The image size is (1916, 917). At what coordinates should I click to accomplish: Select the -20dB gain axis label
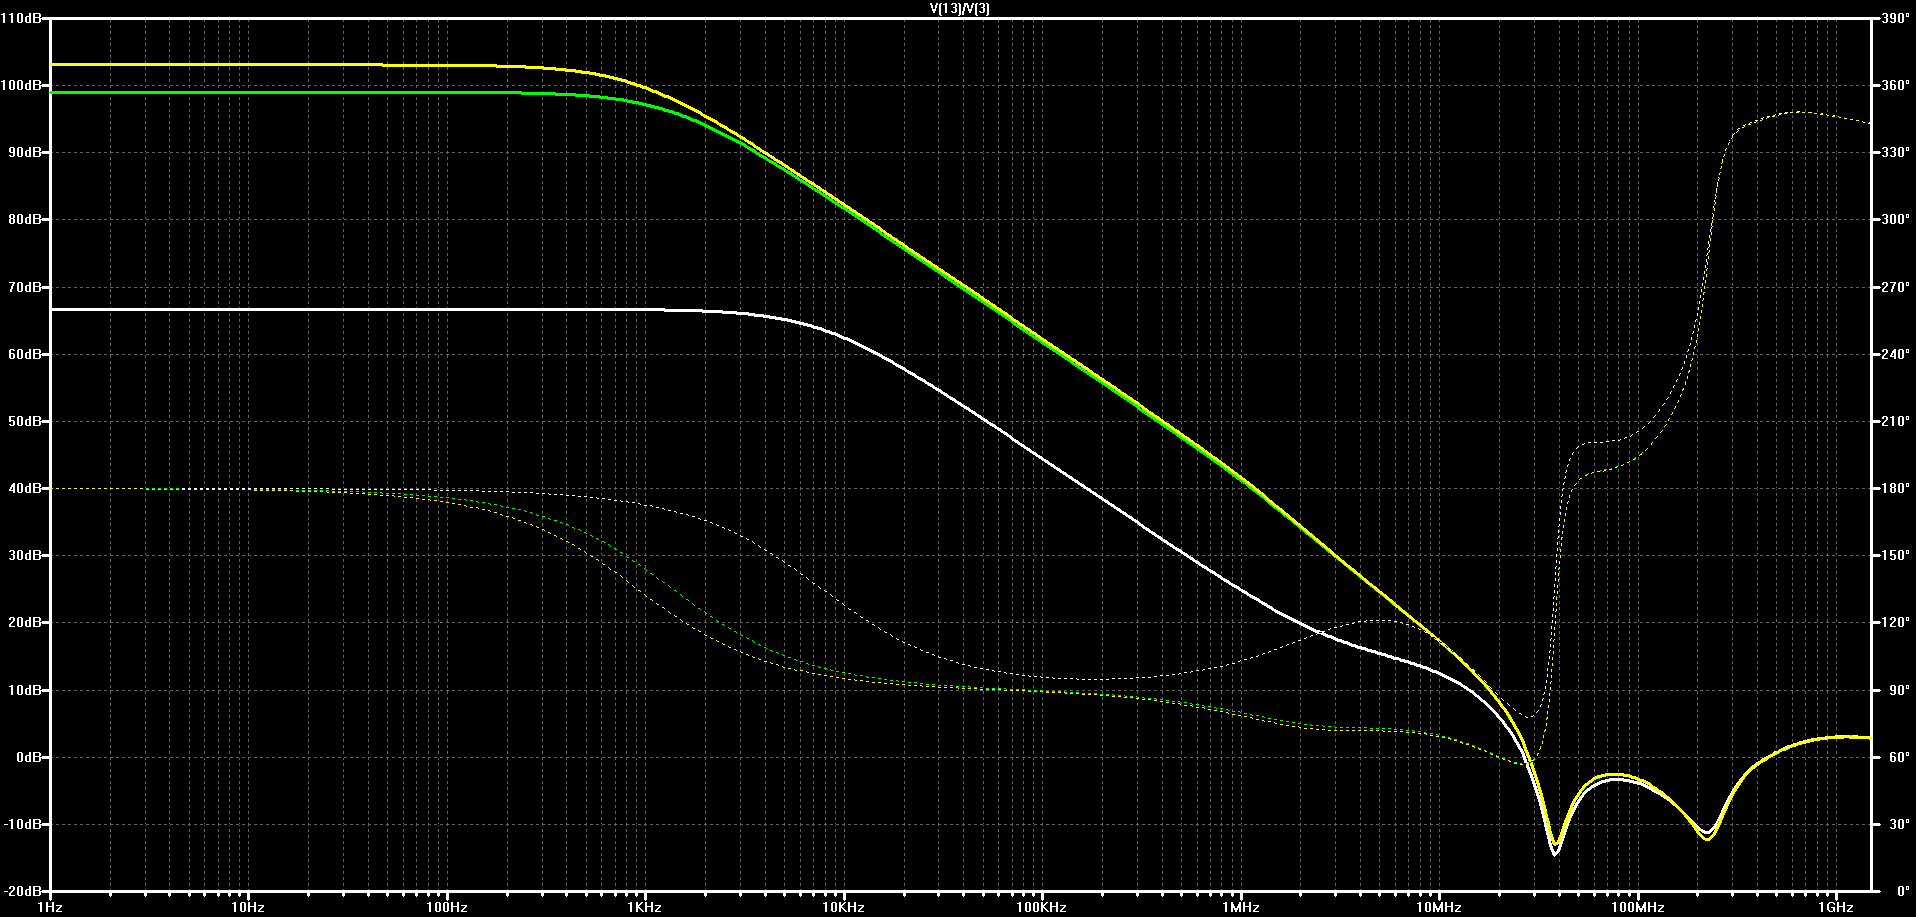pyautogui.click(x=23, y=891)
